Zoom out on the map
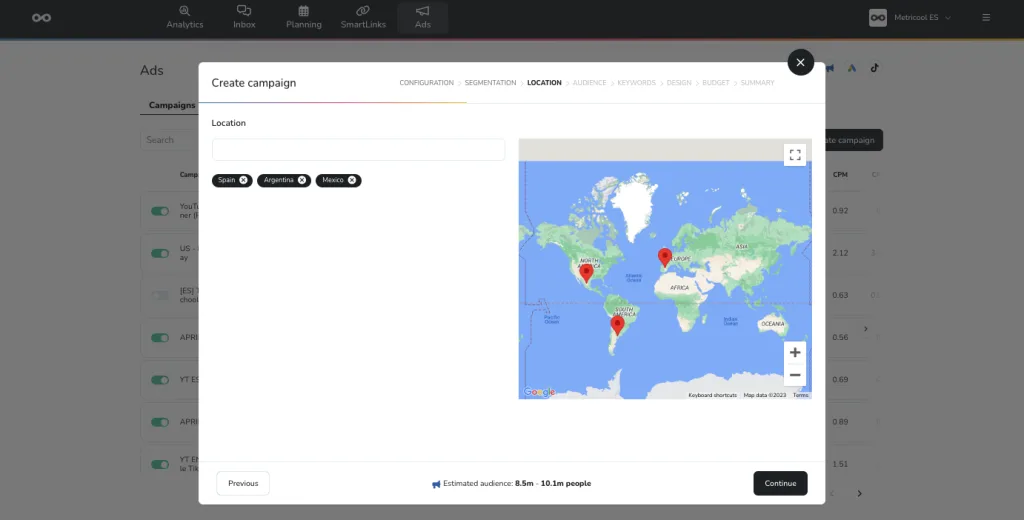 pyautogui.click(x=795, y=375)
